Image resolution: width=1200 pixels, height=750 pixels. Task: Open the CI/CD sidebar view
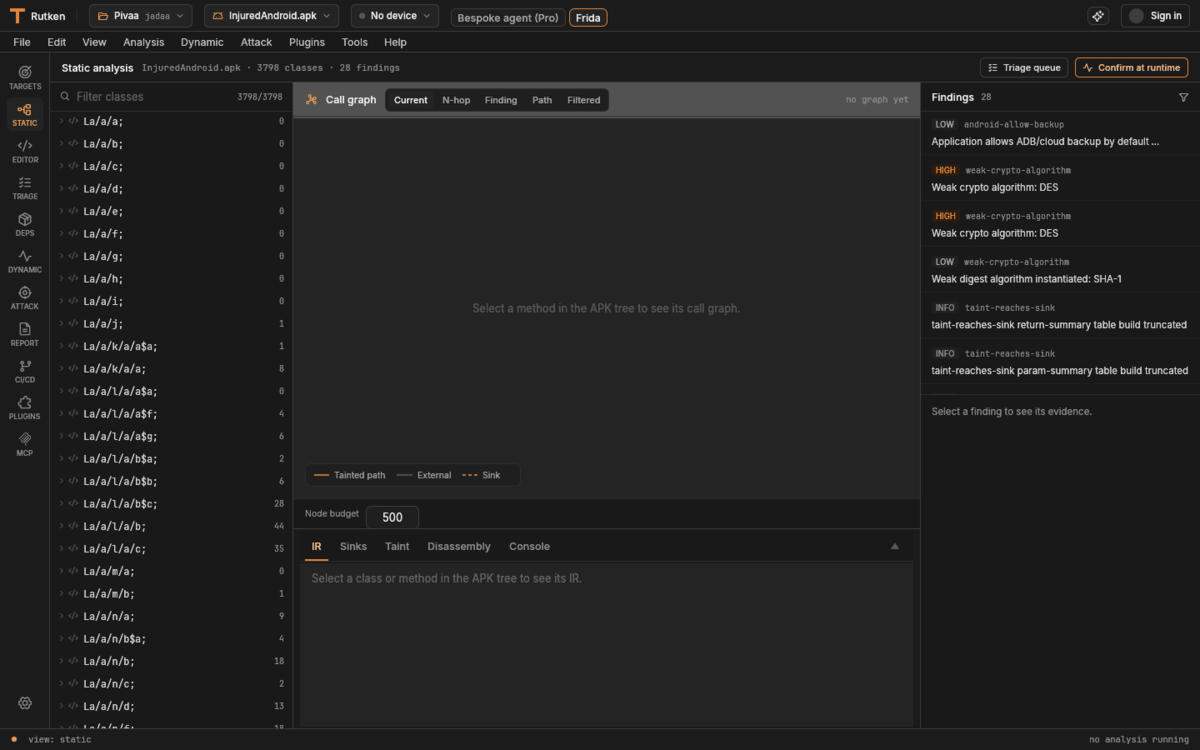25,372
